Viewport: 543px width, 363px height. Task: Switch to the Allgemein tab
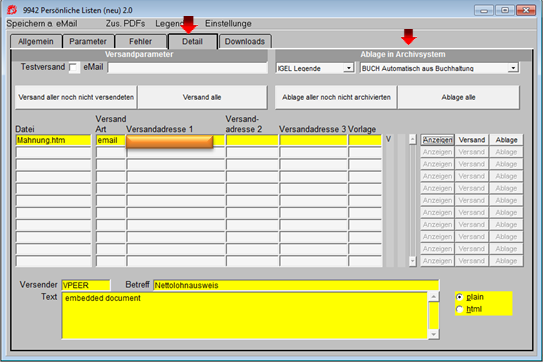[36, 42]
